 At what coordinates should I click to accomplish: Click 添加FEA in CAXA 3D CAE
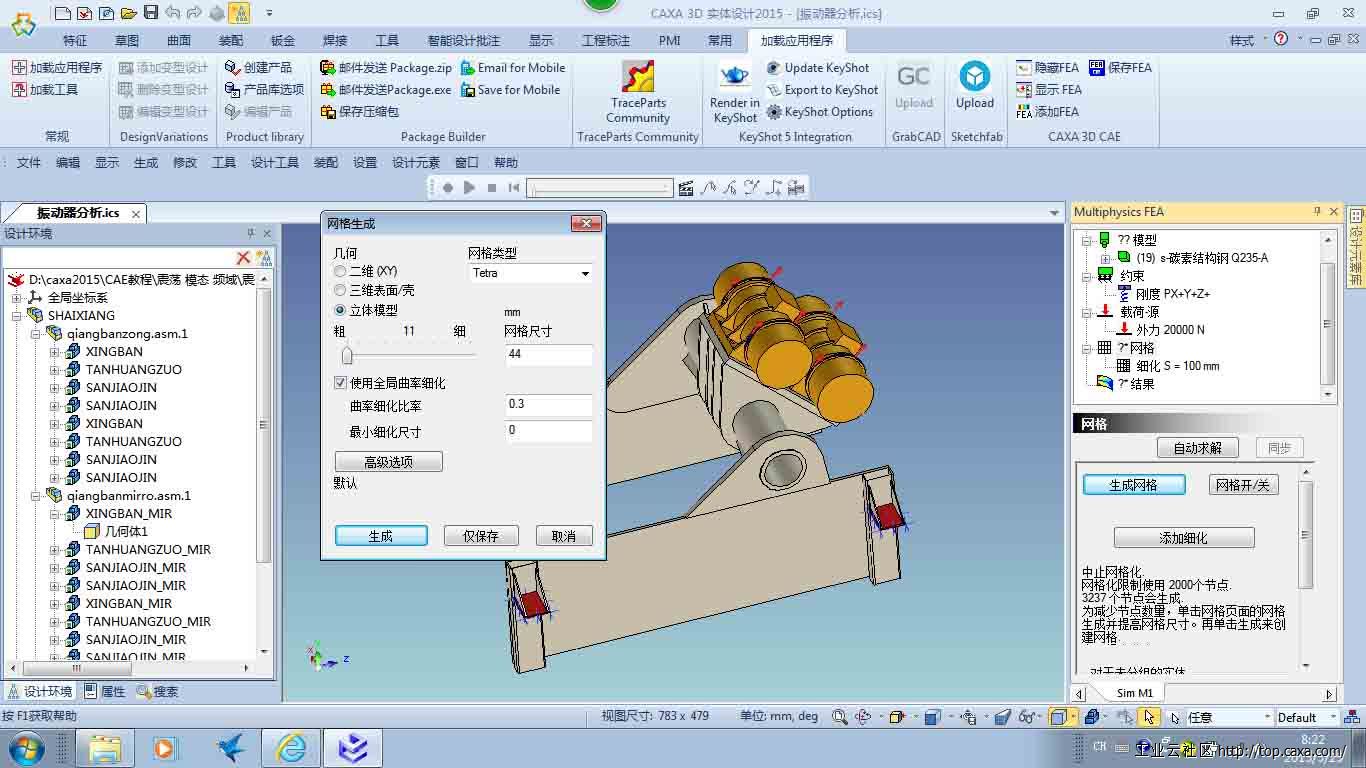click(x=1047, y=112)
